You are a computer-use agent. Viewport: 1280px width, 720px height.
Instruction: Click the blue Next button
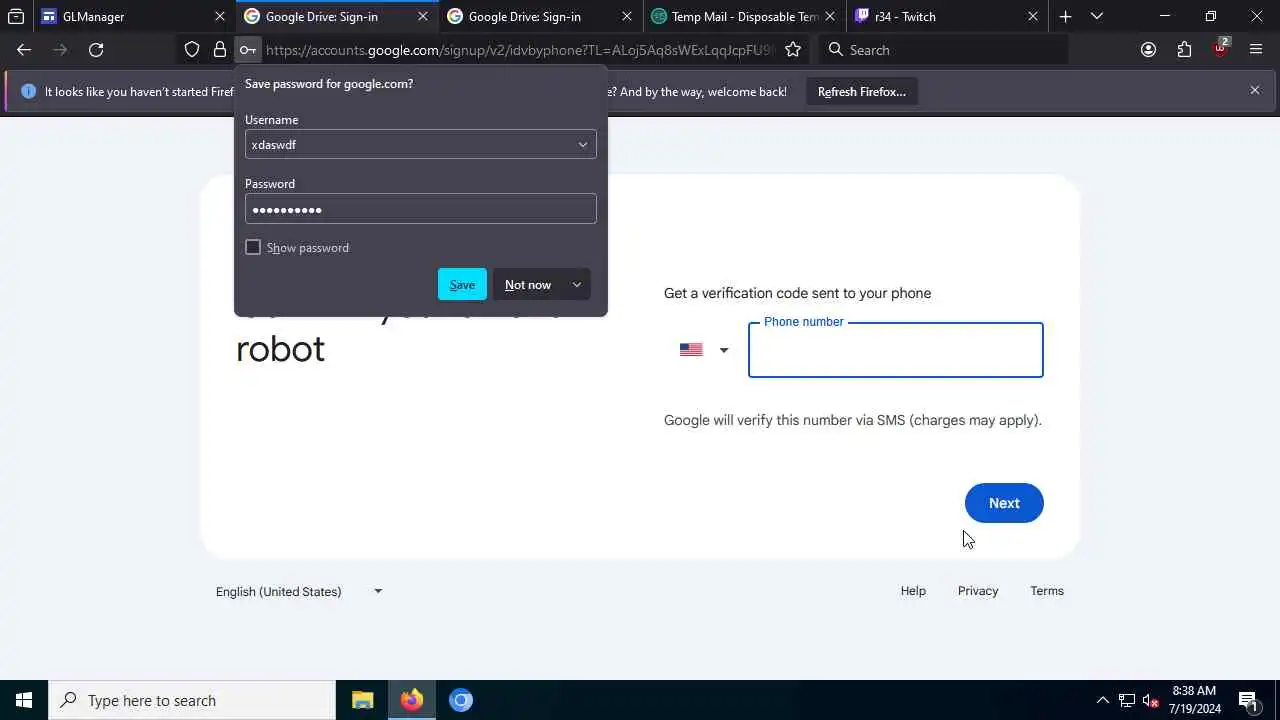pyautogui.click(x=1004, y=503)
